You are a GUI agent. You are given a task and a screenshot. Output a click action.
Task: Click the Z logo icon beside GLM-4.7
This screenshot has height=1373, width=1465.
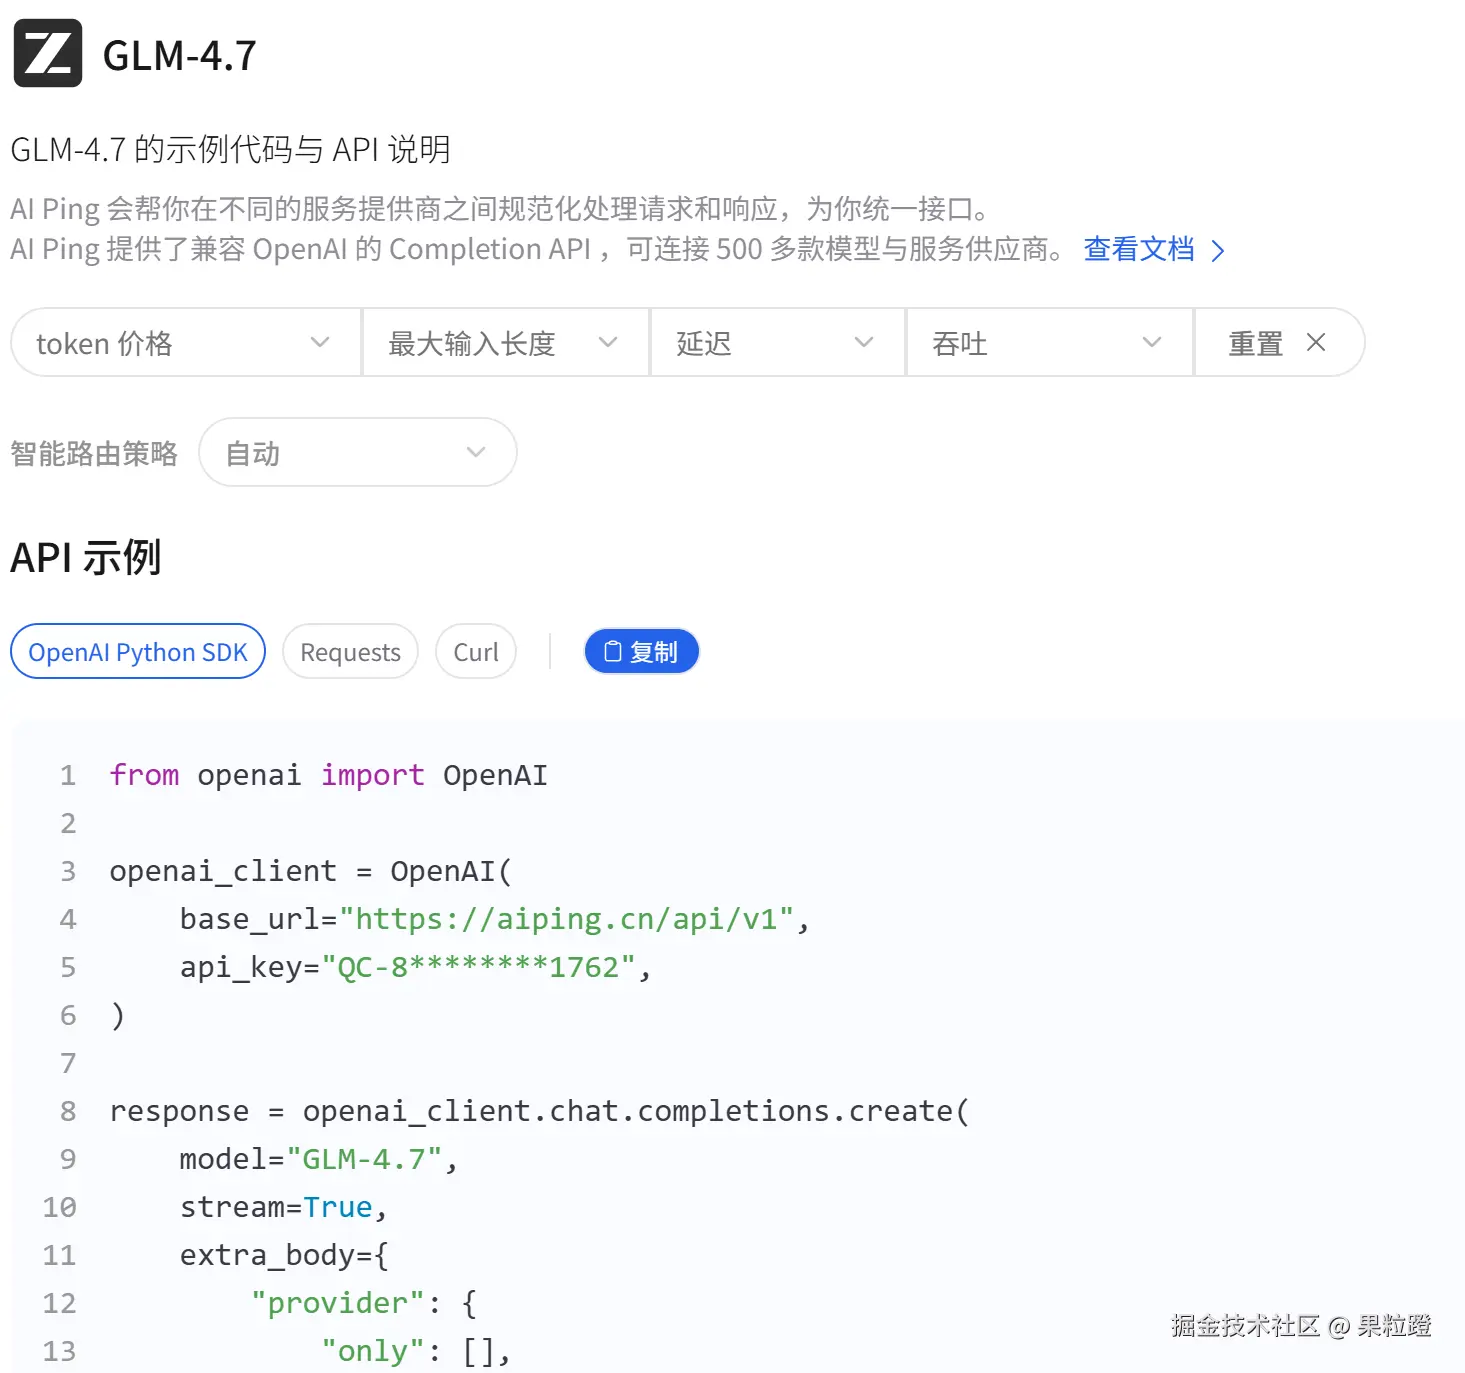(x=47, y=53)
